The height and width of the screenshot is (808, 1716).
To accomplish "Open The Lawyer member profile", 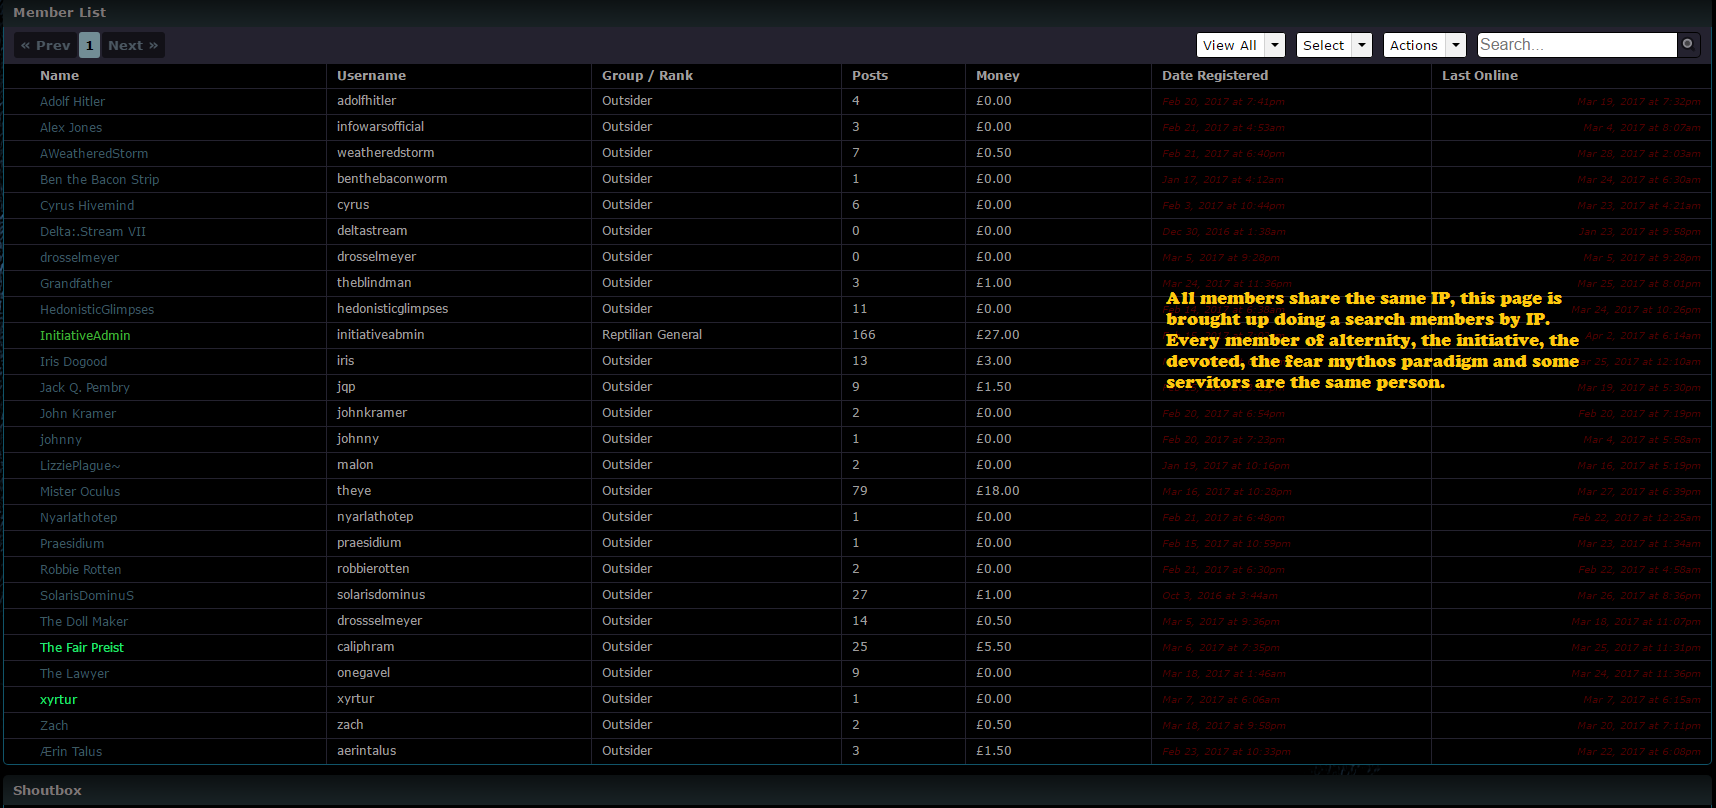I will click(75, 674).
